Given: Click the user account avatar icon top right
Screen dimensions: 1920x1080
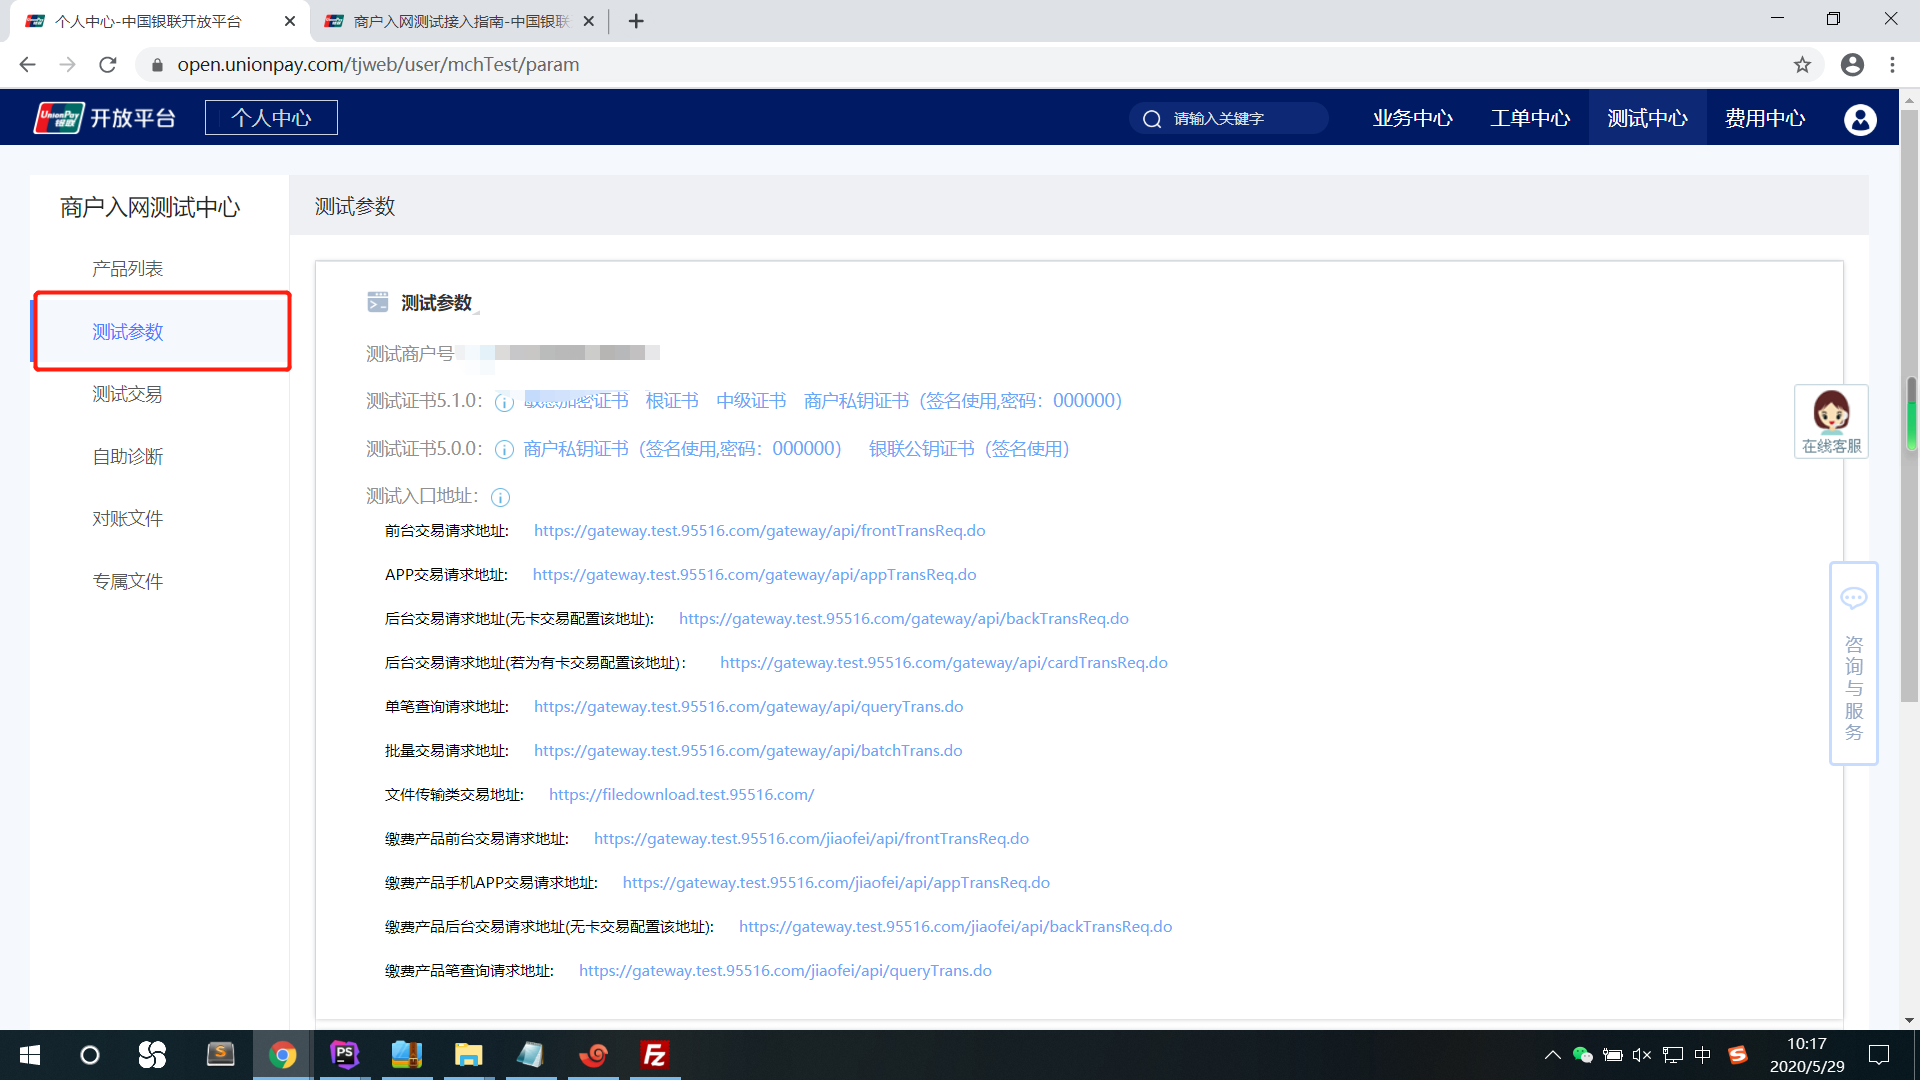Looking at the screenshot, I should (x=1859, y=118).
